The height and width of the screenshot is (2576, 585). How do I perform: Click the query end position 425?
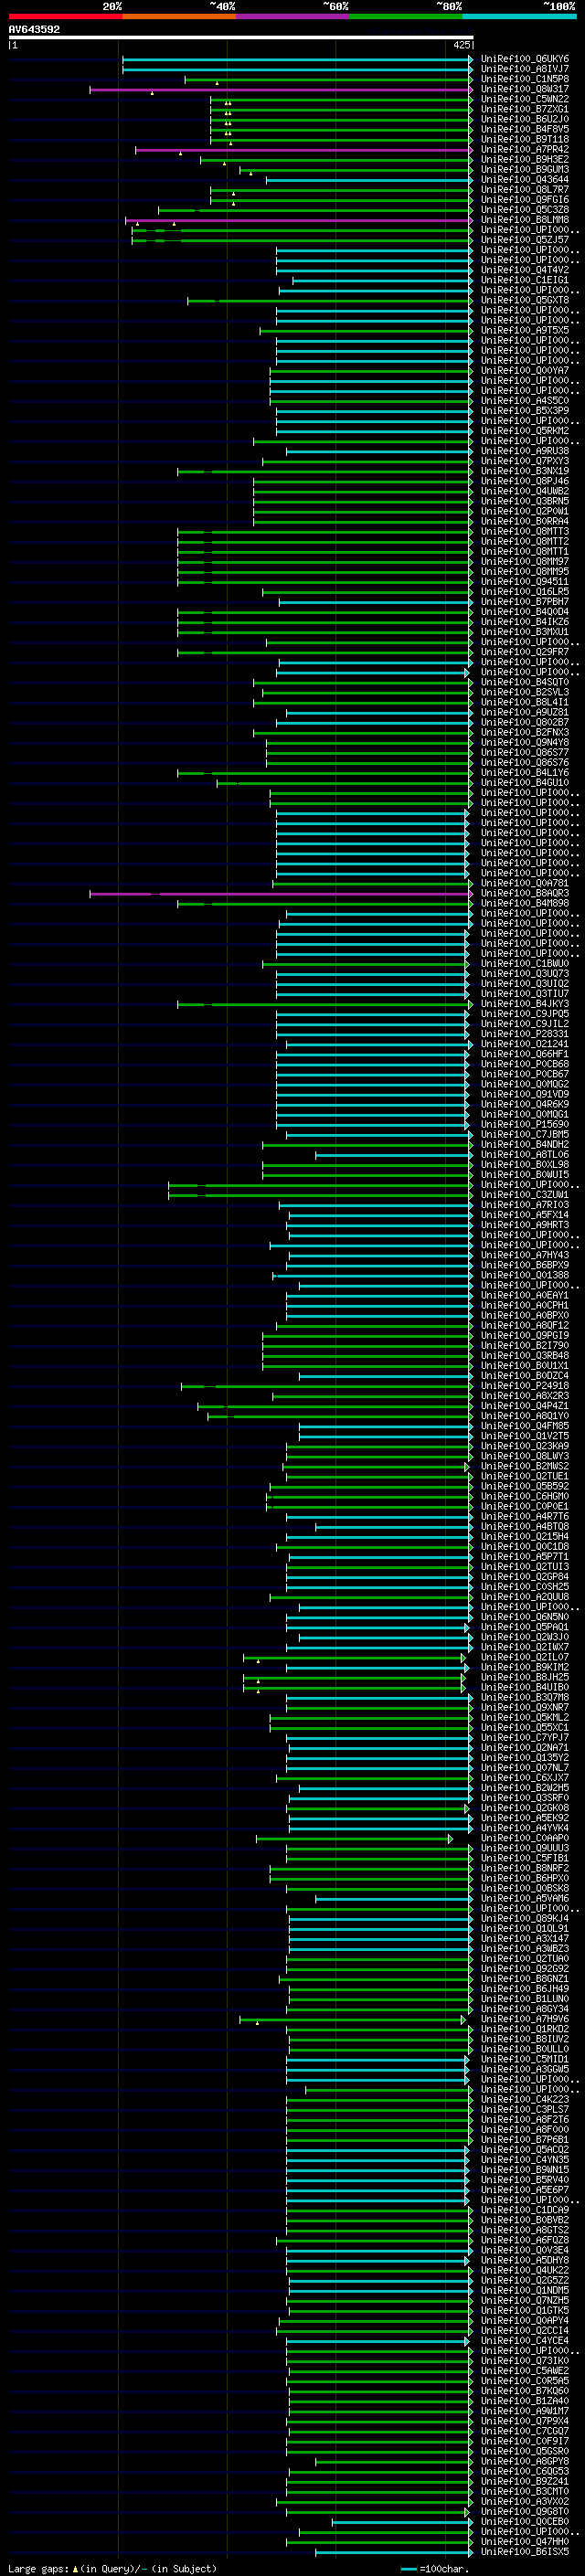461,45
